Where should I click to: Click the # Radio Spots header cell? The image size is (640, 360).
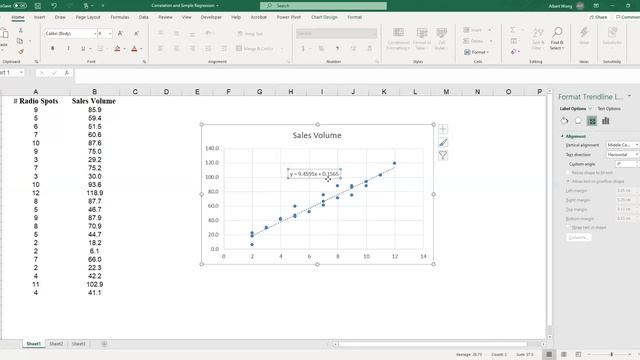point(36,101)
